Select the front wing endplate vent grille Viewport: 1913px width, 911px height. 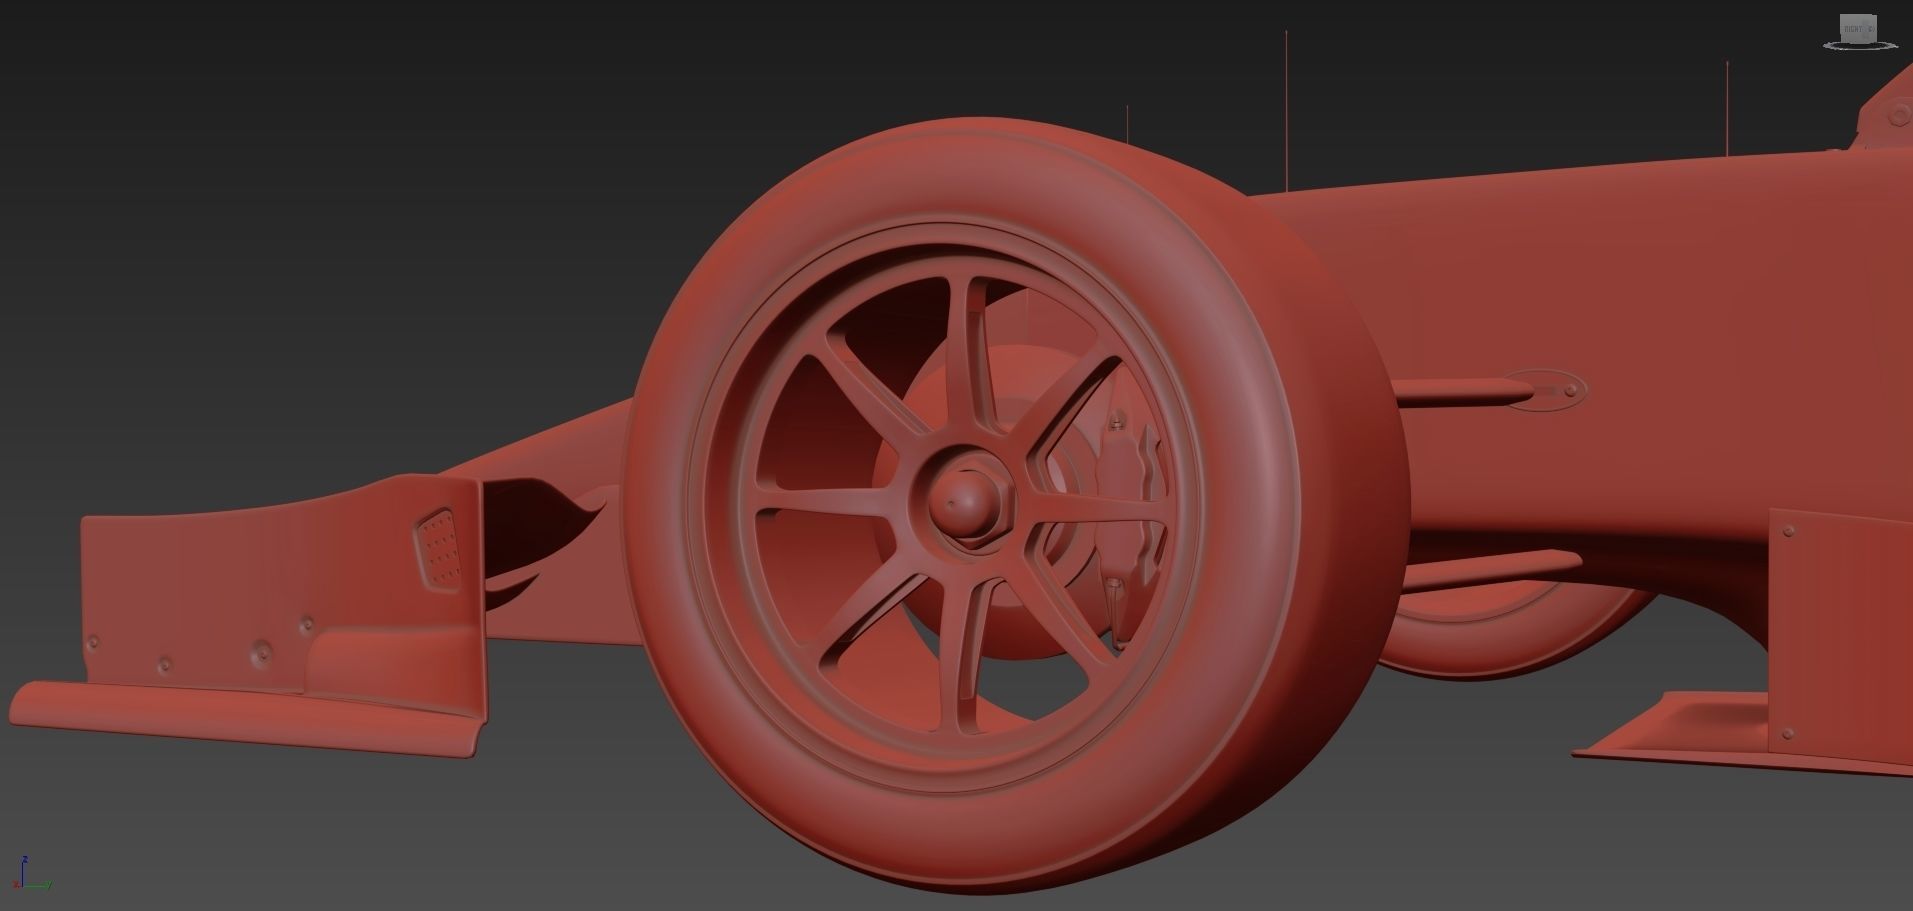click(x=439, y=549)
